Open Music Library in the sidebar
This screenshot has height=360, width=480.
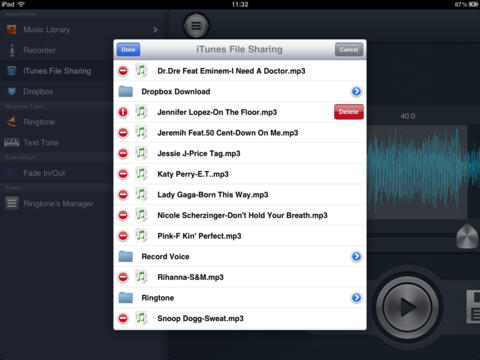[83, 30]
